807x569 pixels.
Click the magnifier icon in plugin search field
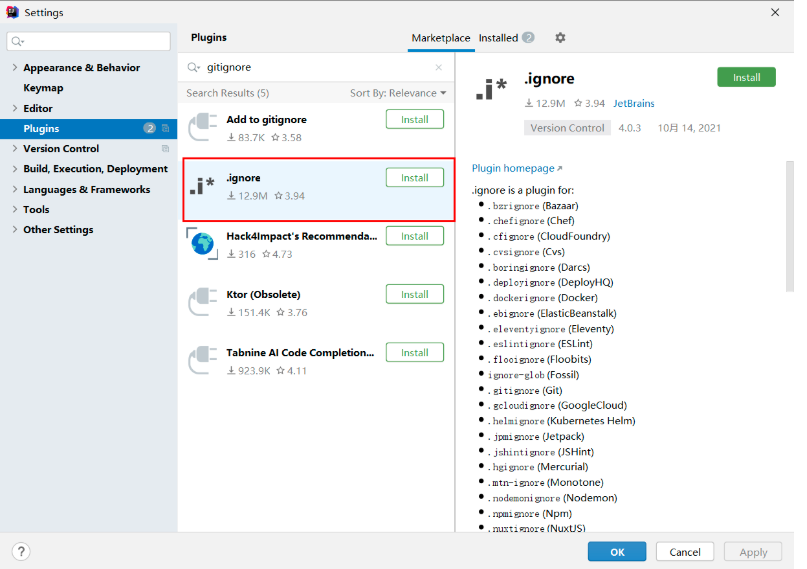(x=194, y=67)
